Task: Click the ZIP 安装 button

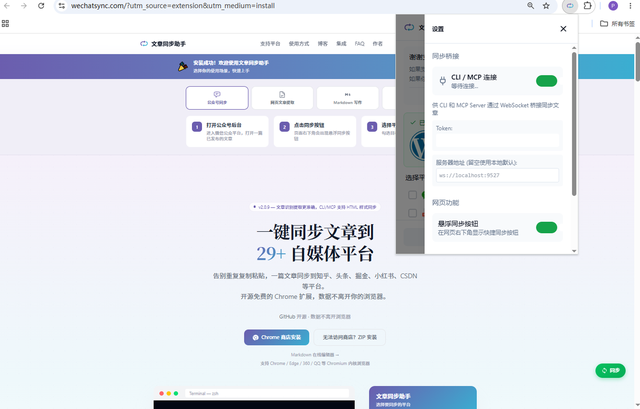Action: [x=350, y=337]
